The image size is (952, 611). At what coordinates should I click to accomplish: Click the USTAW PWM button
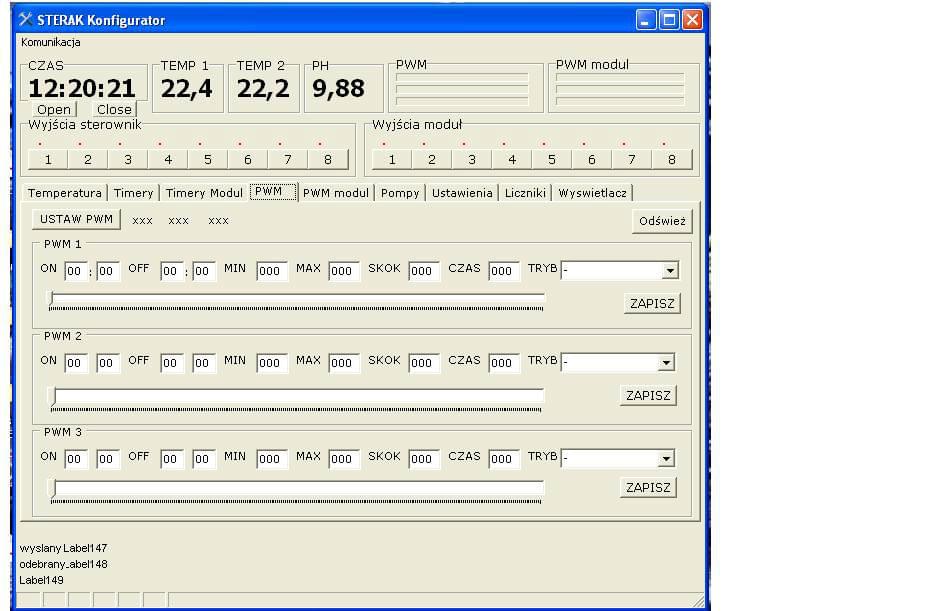pos(77,219)
